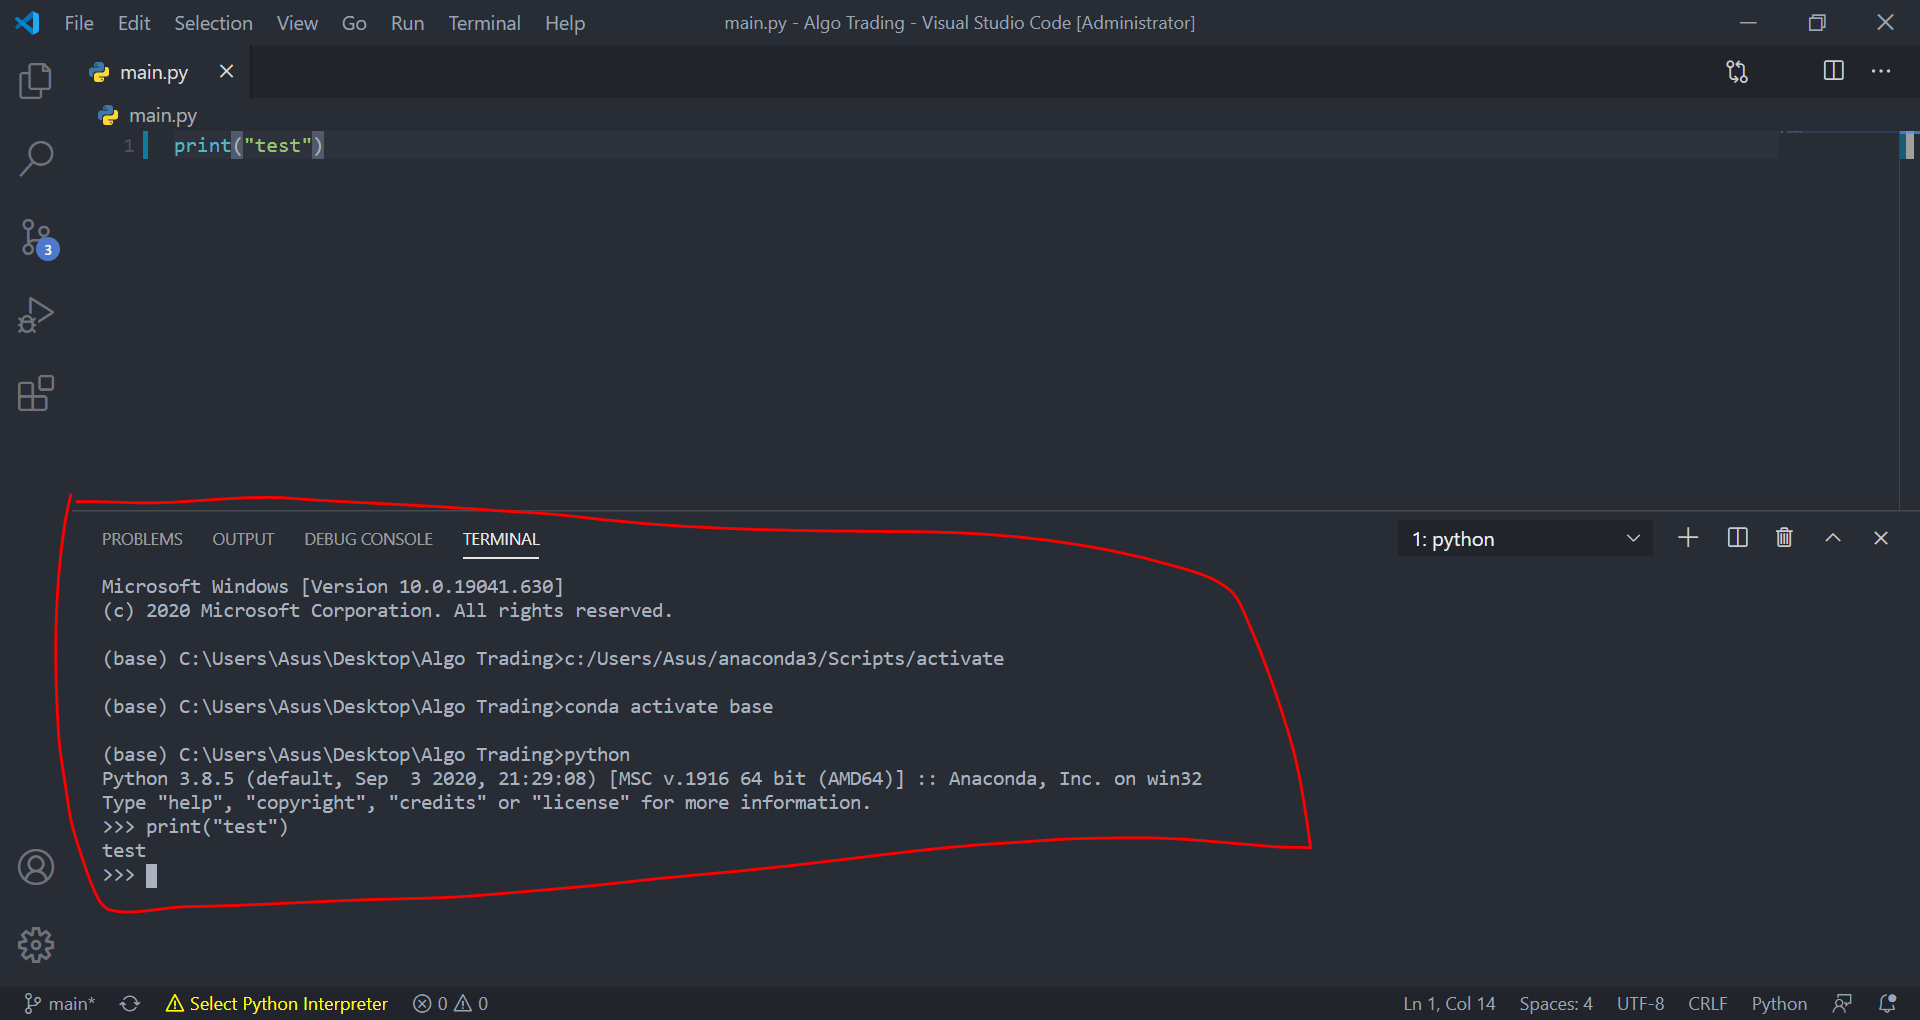1920x1020 pixels.
Task: Maximize the panel with up chevron
Action: 1833,538
